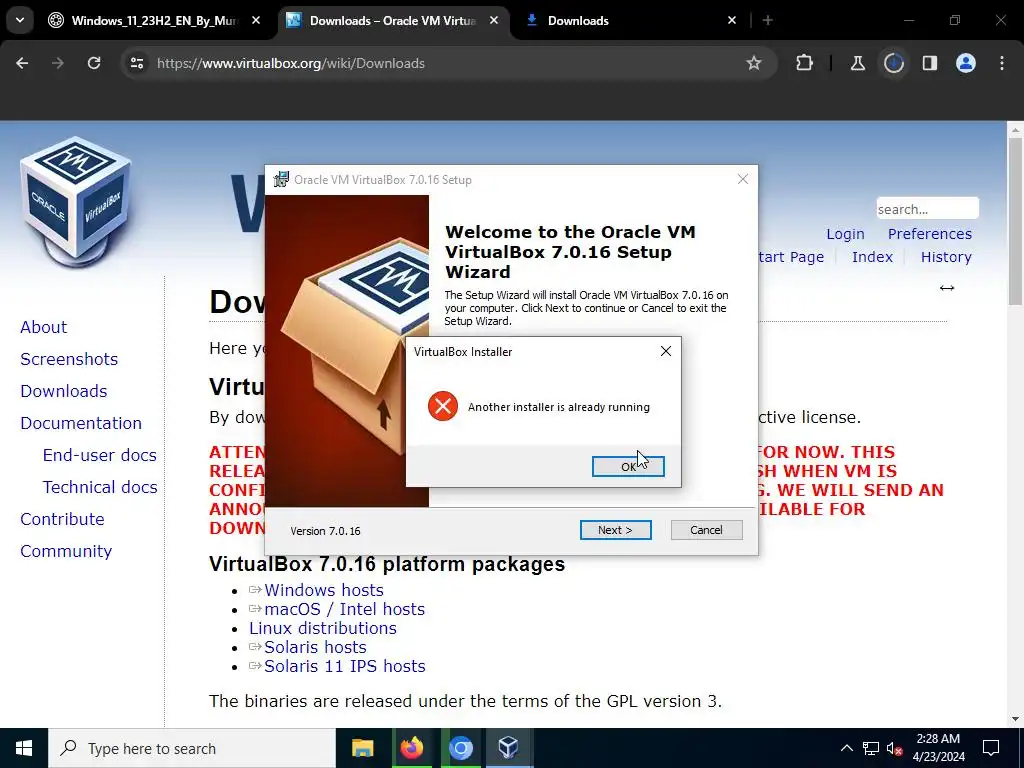Viewport: 1024px width, 768px height.
Task: Open the Login link
Action: [x=845, y=234]
